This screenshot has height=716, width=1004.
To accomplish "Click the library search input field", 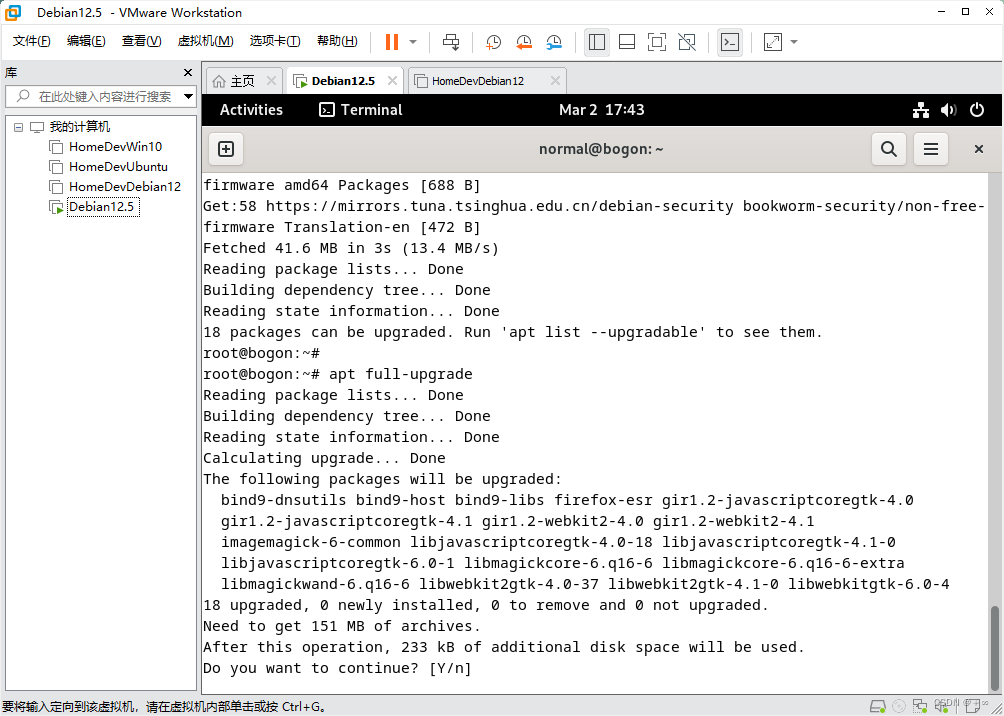I will tap(100, 97).
